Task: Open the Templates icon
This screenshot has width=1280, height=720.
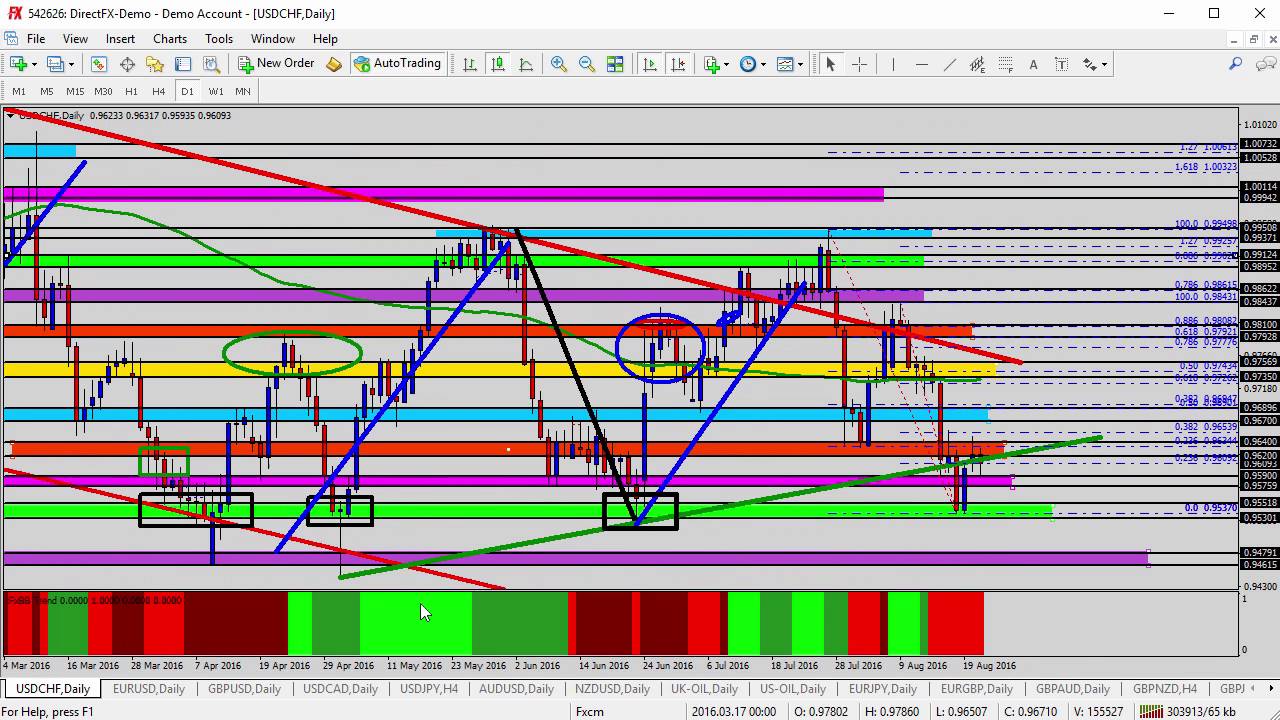Action: [x=785, y=64]
